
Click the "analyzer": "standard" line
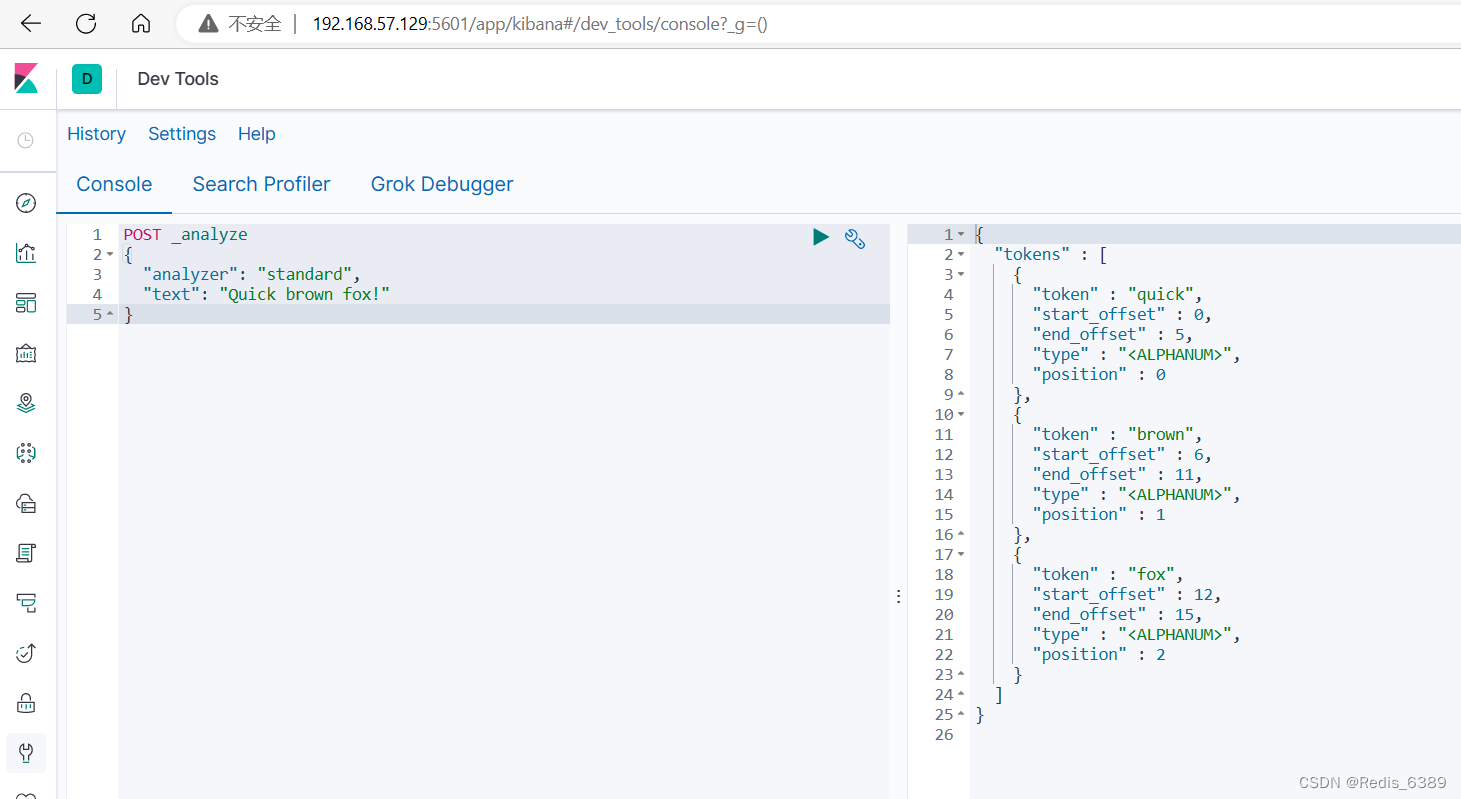tap(251, 274)
